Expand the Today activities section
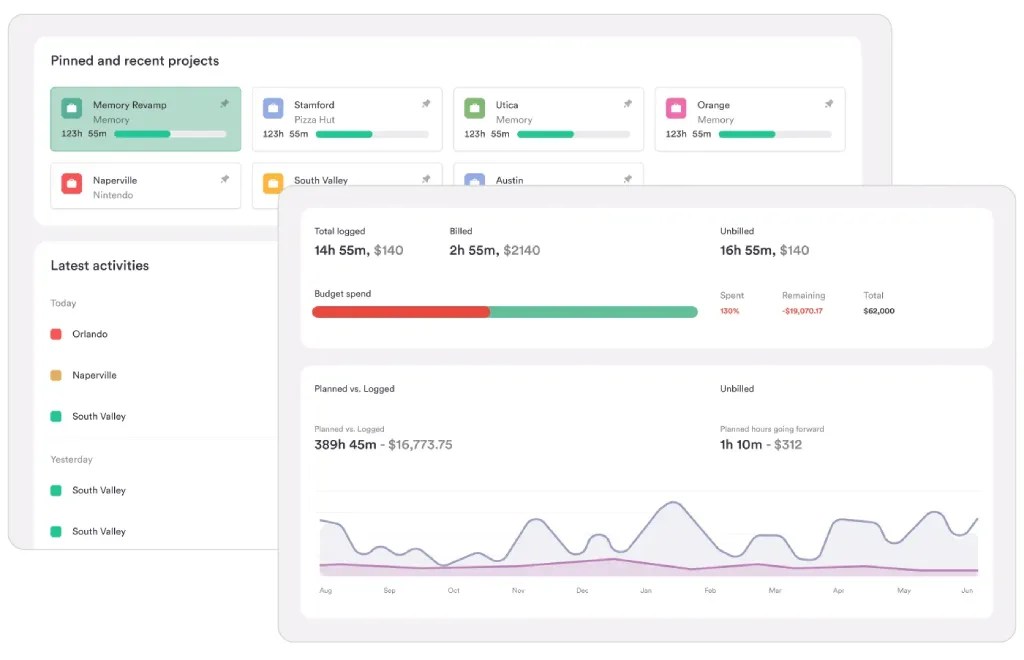The width and height of the screenshot is (1024, 660). tap(63, 303)
